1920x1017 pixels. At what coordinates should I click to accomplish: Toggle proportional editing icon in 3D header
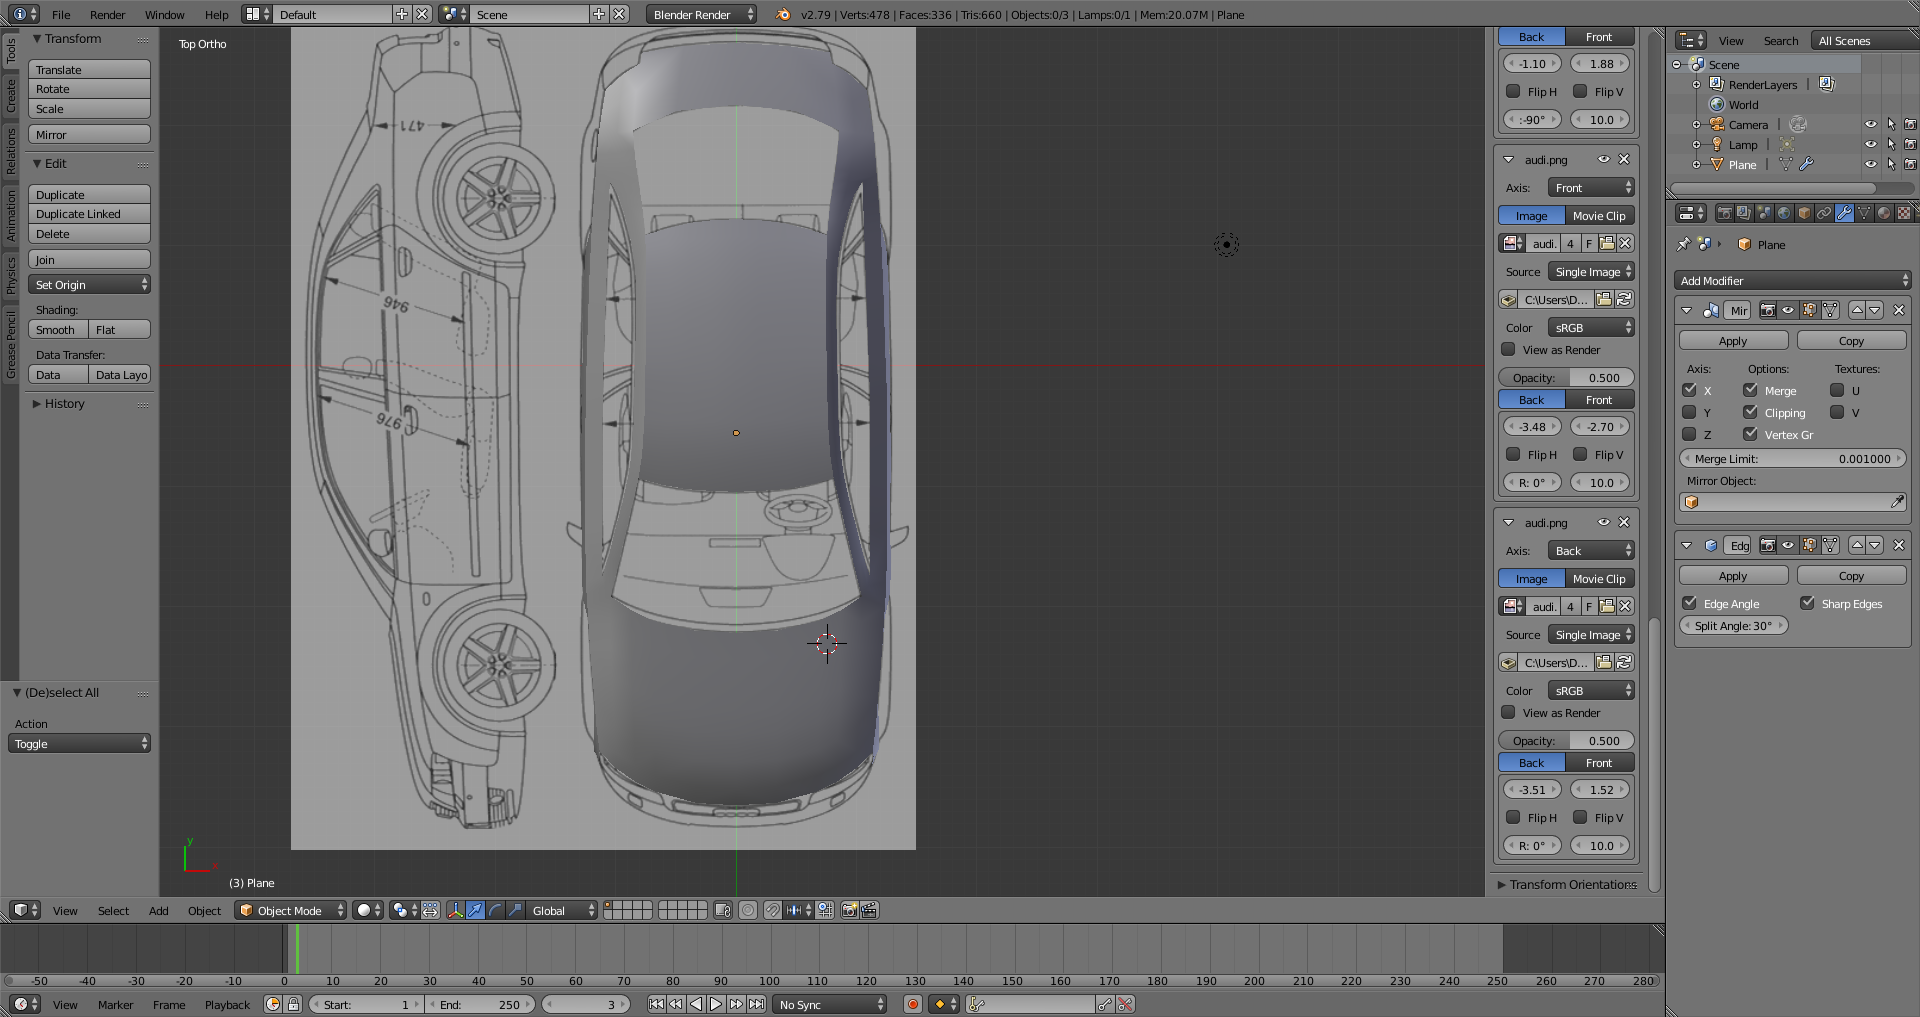coord(747,910)
